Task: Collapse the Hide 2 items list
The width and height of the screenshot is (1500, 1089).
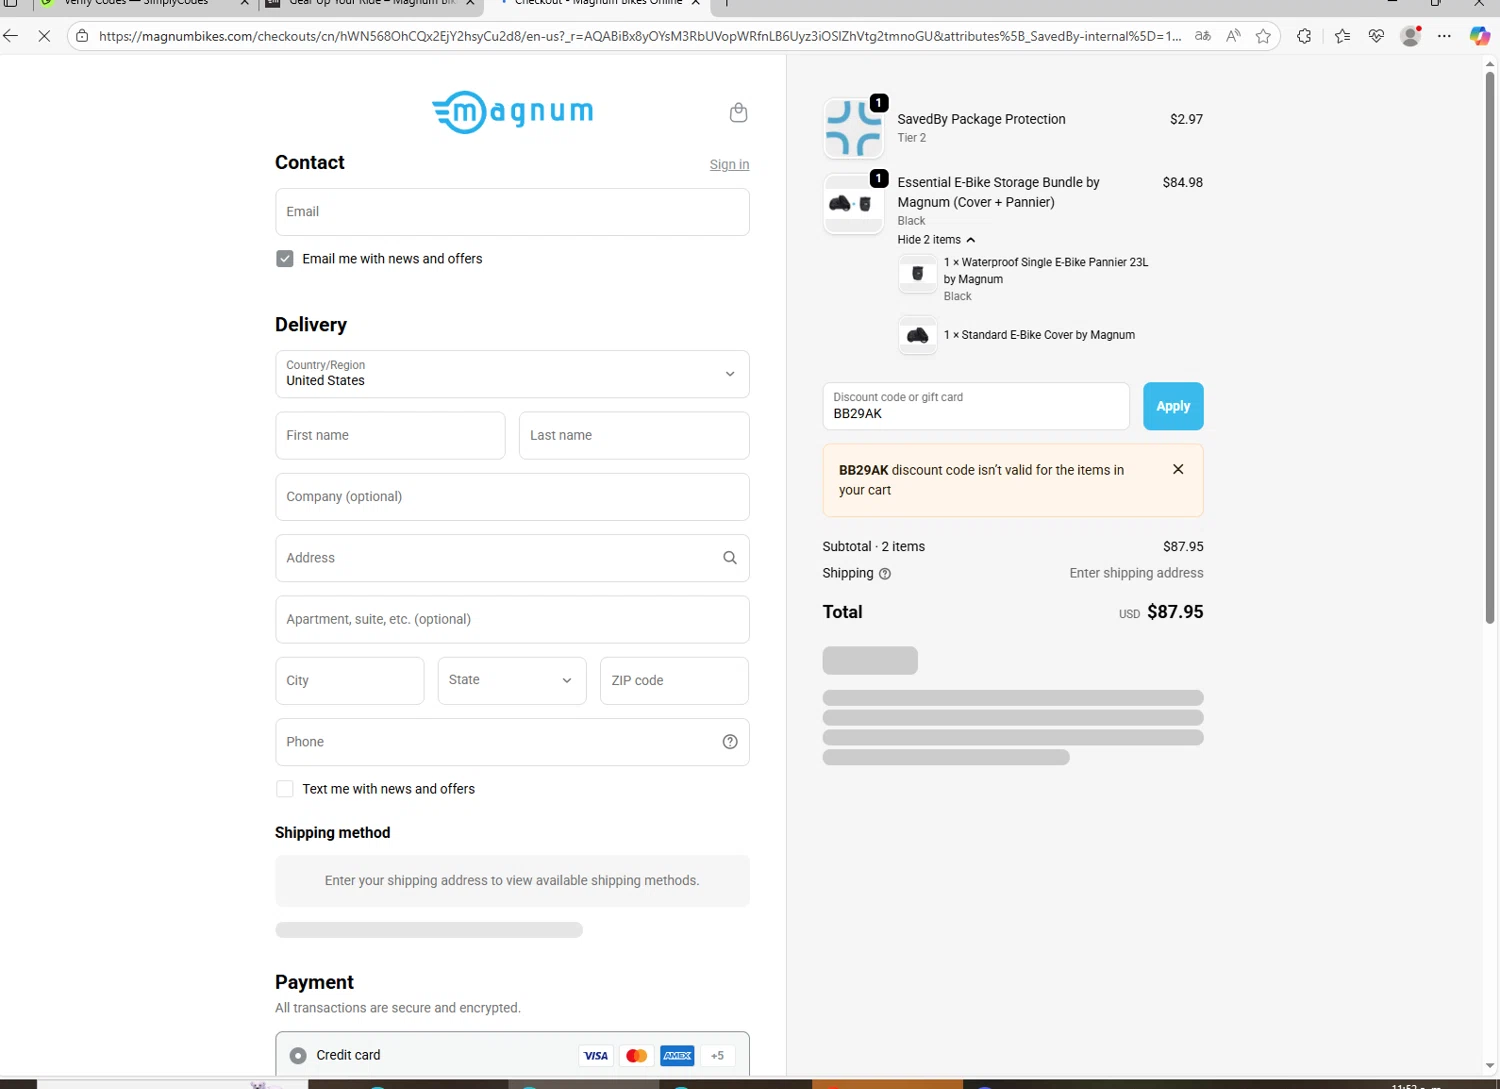Action: click(936, 240)
